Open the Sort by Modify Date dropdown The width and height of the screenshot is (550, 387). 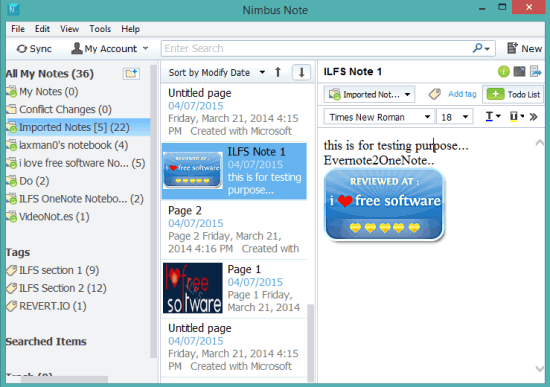click(216, 73)
